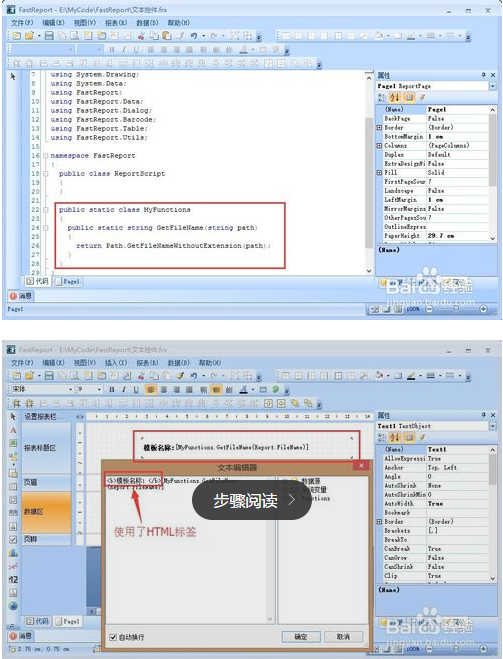Click zoom-in plus icon in code editor status bar
503x659 pixels.
tap(483, 309)
